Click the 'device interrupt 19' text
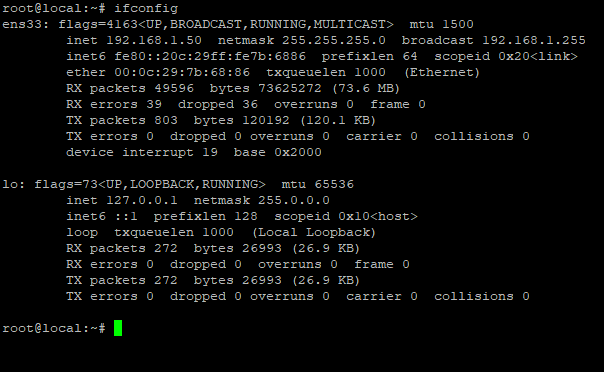Image resolution: width=604 pixels, height=372 pixels. point(142,152)
